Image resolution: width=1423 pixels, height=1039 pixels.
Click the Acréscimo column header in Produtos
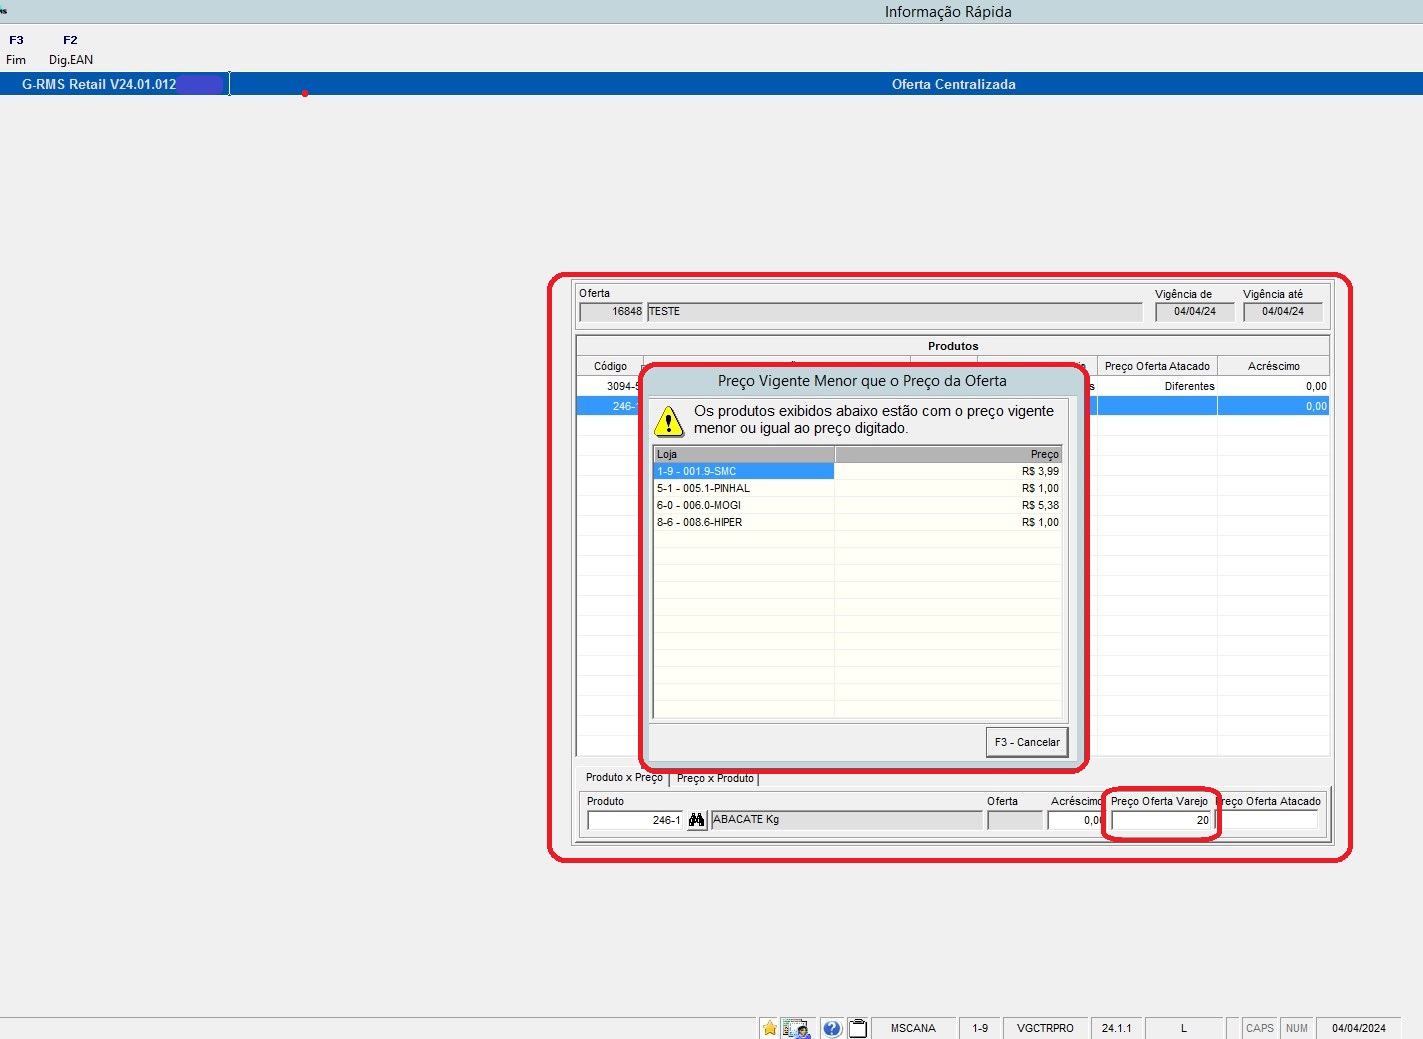[1273, 366]
